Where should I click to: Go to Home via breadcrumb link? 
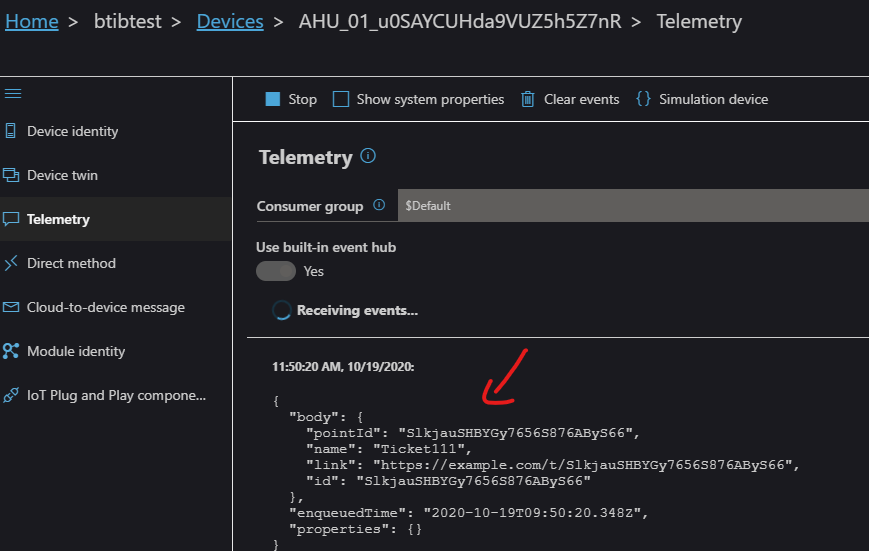tap(32, 21)
